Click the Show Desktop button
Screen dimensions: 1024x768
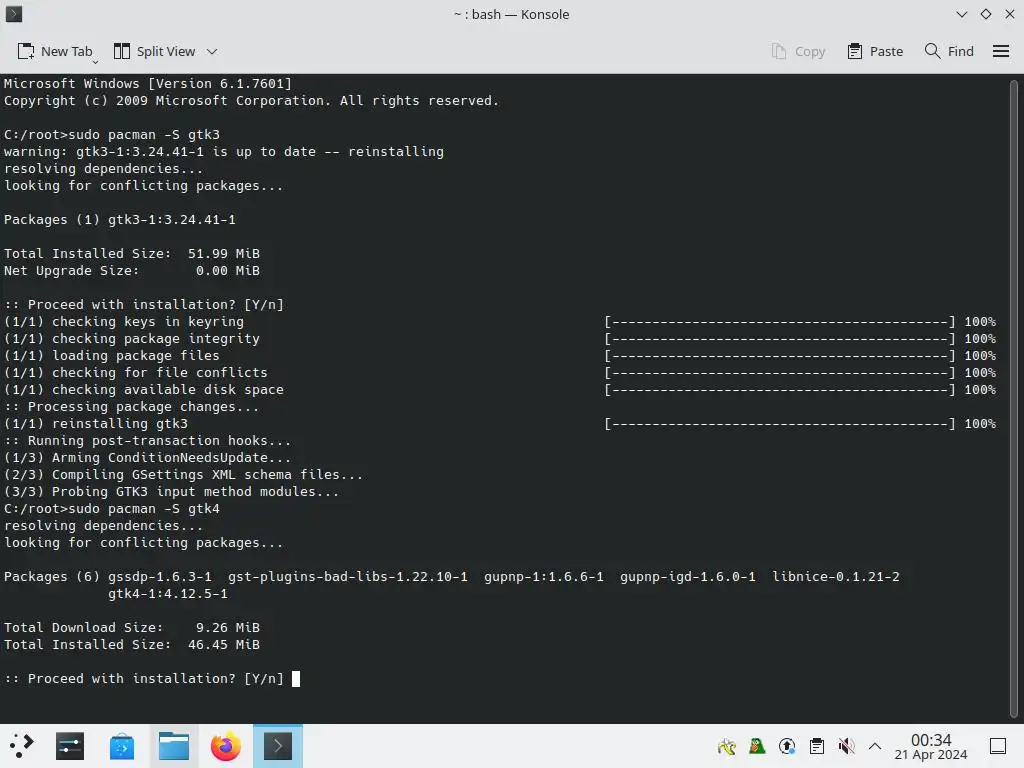click(998, 746)
